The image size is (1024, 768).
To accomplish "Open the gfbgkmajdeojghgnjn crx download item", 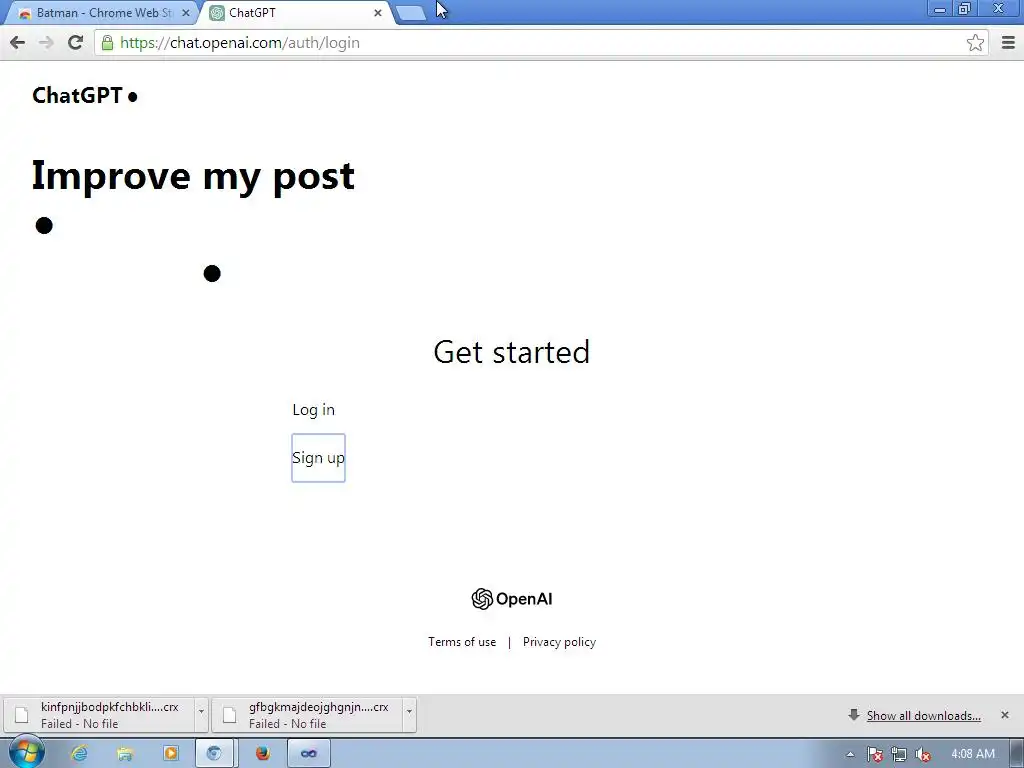I will coord(308,714).
